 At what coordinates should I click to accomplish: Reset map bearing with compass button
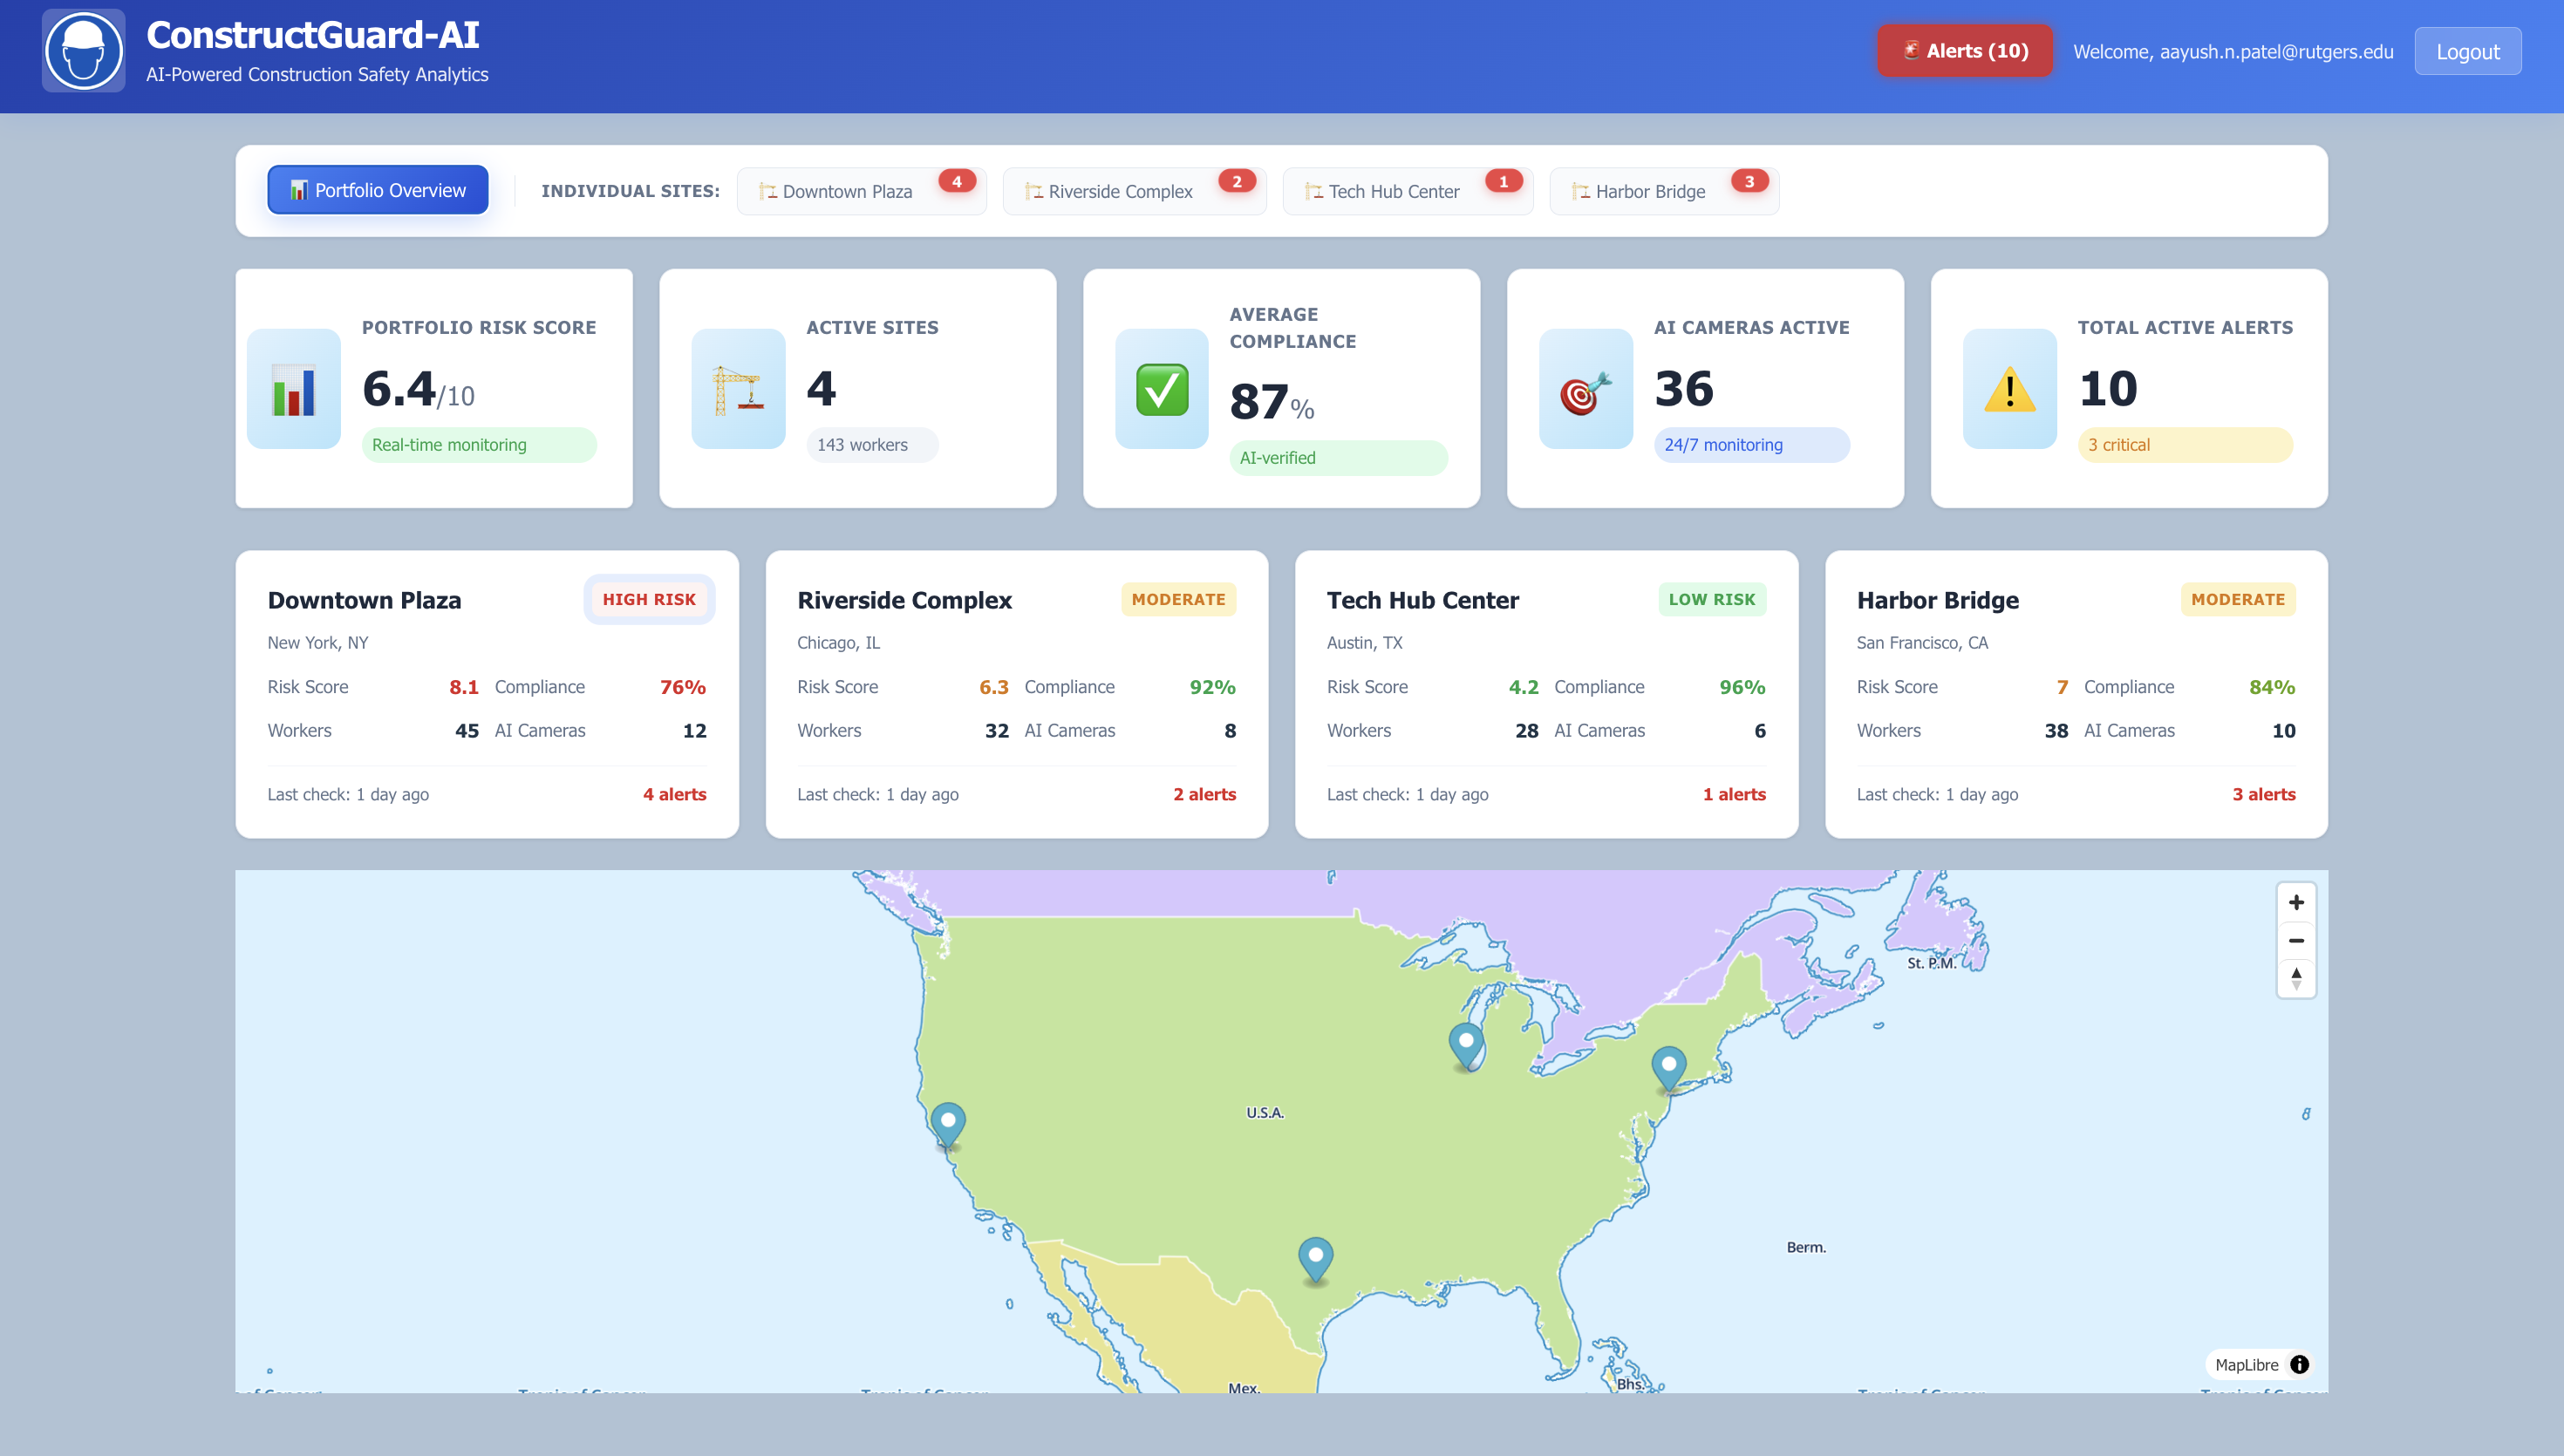click(2295, 978)
